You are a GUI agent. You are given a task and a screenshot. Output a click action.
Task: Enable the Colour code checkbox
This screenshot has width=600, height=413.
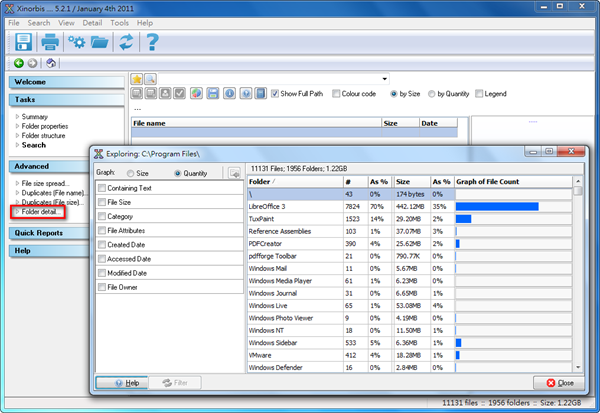(337, 94)
